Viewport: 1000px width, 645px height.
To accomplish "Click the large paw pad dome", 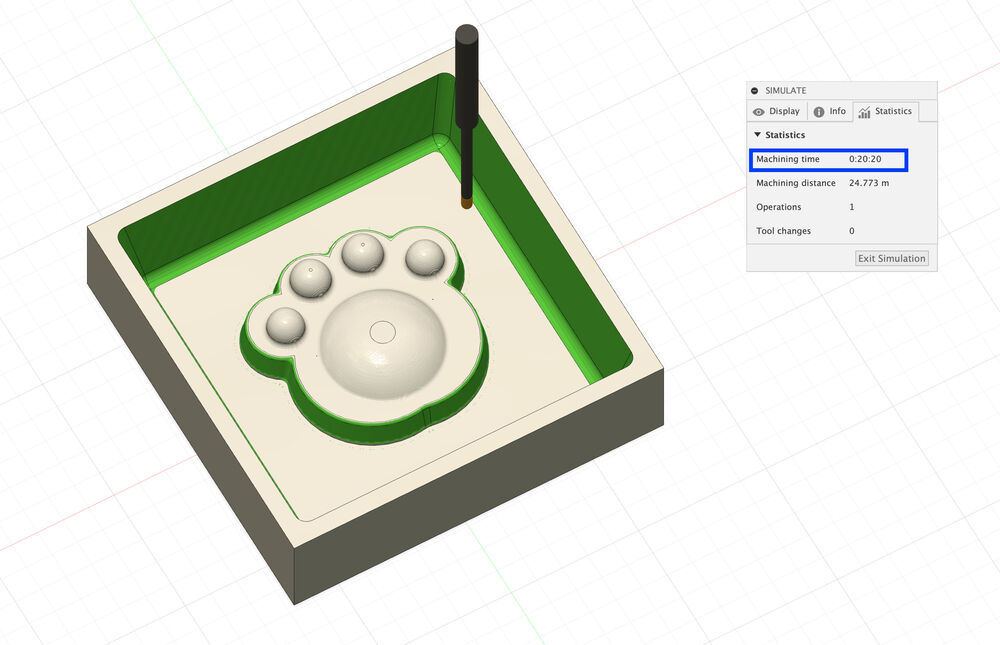I will [383, 345].
